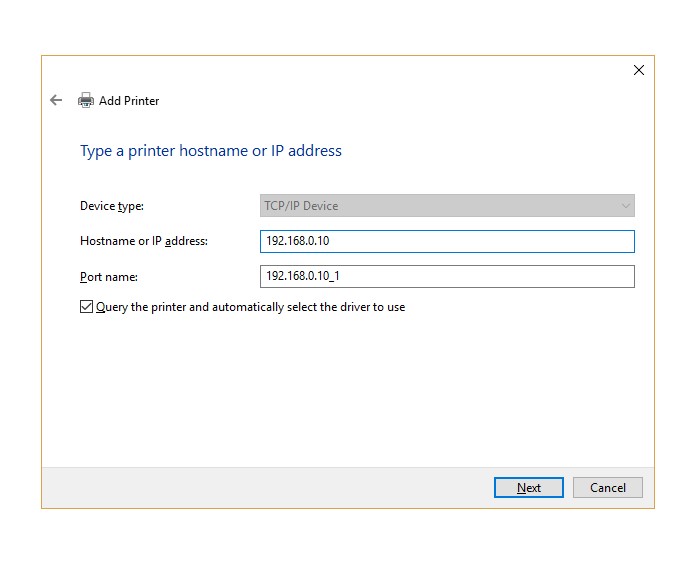This screenshot has width=696, height=564.
Task: Click the printer icon beside Add Printer
Action: pos(86,100)
